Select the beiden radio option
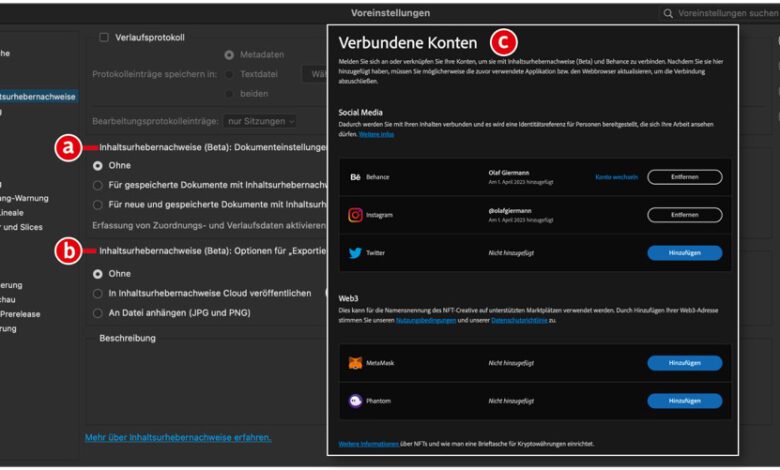 pyautogui.click(x=229, y=94)
